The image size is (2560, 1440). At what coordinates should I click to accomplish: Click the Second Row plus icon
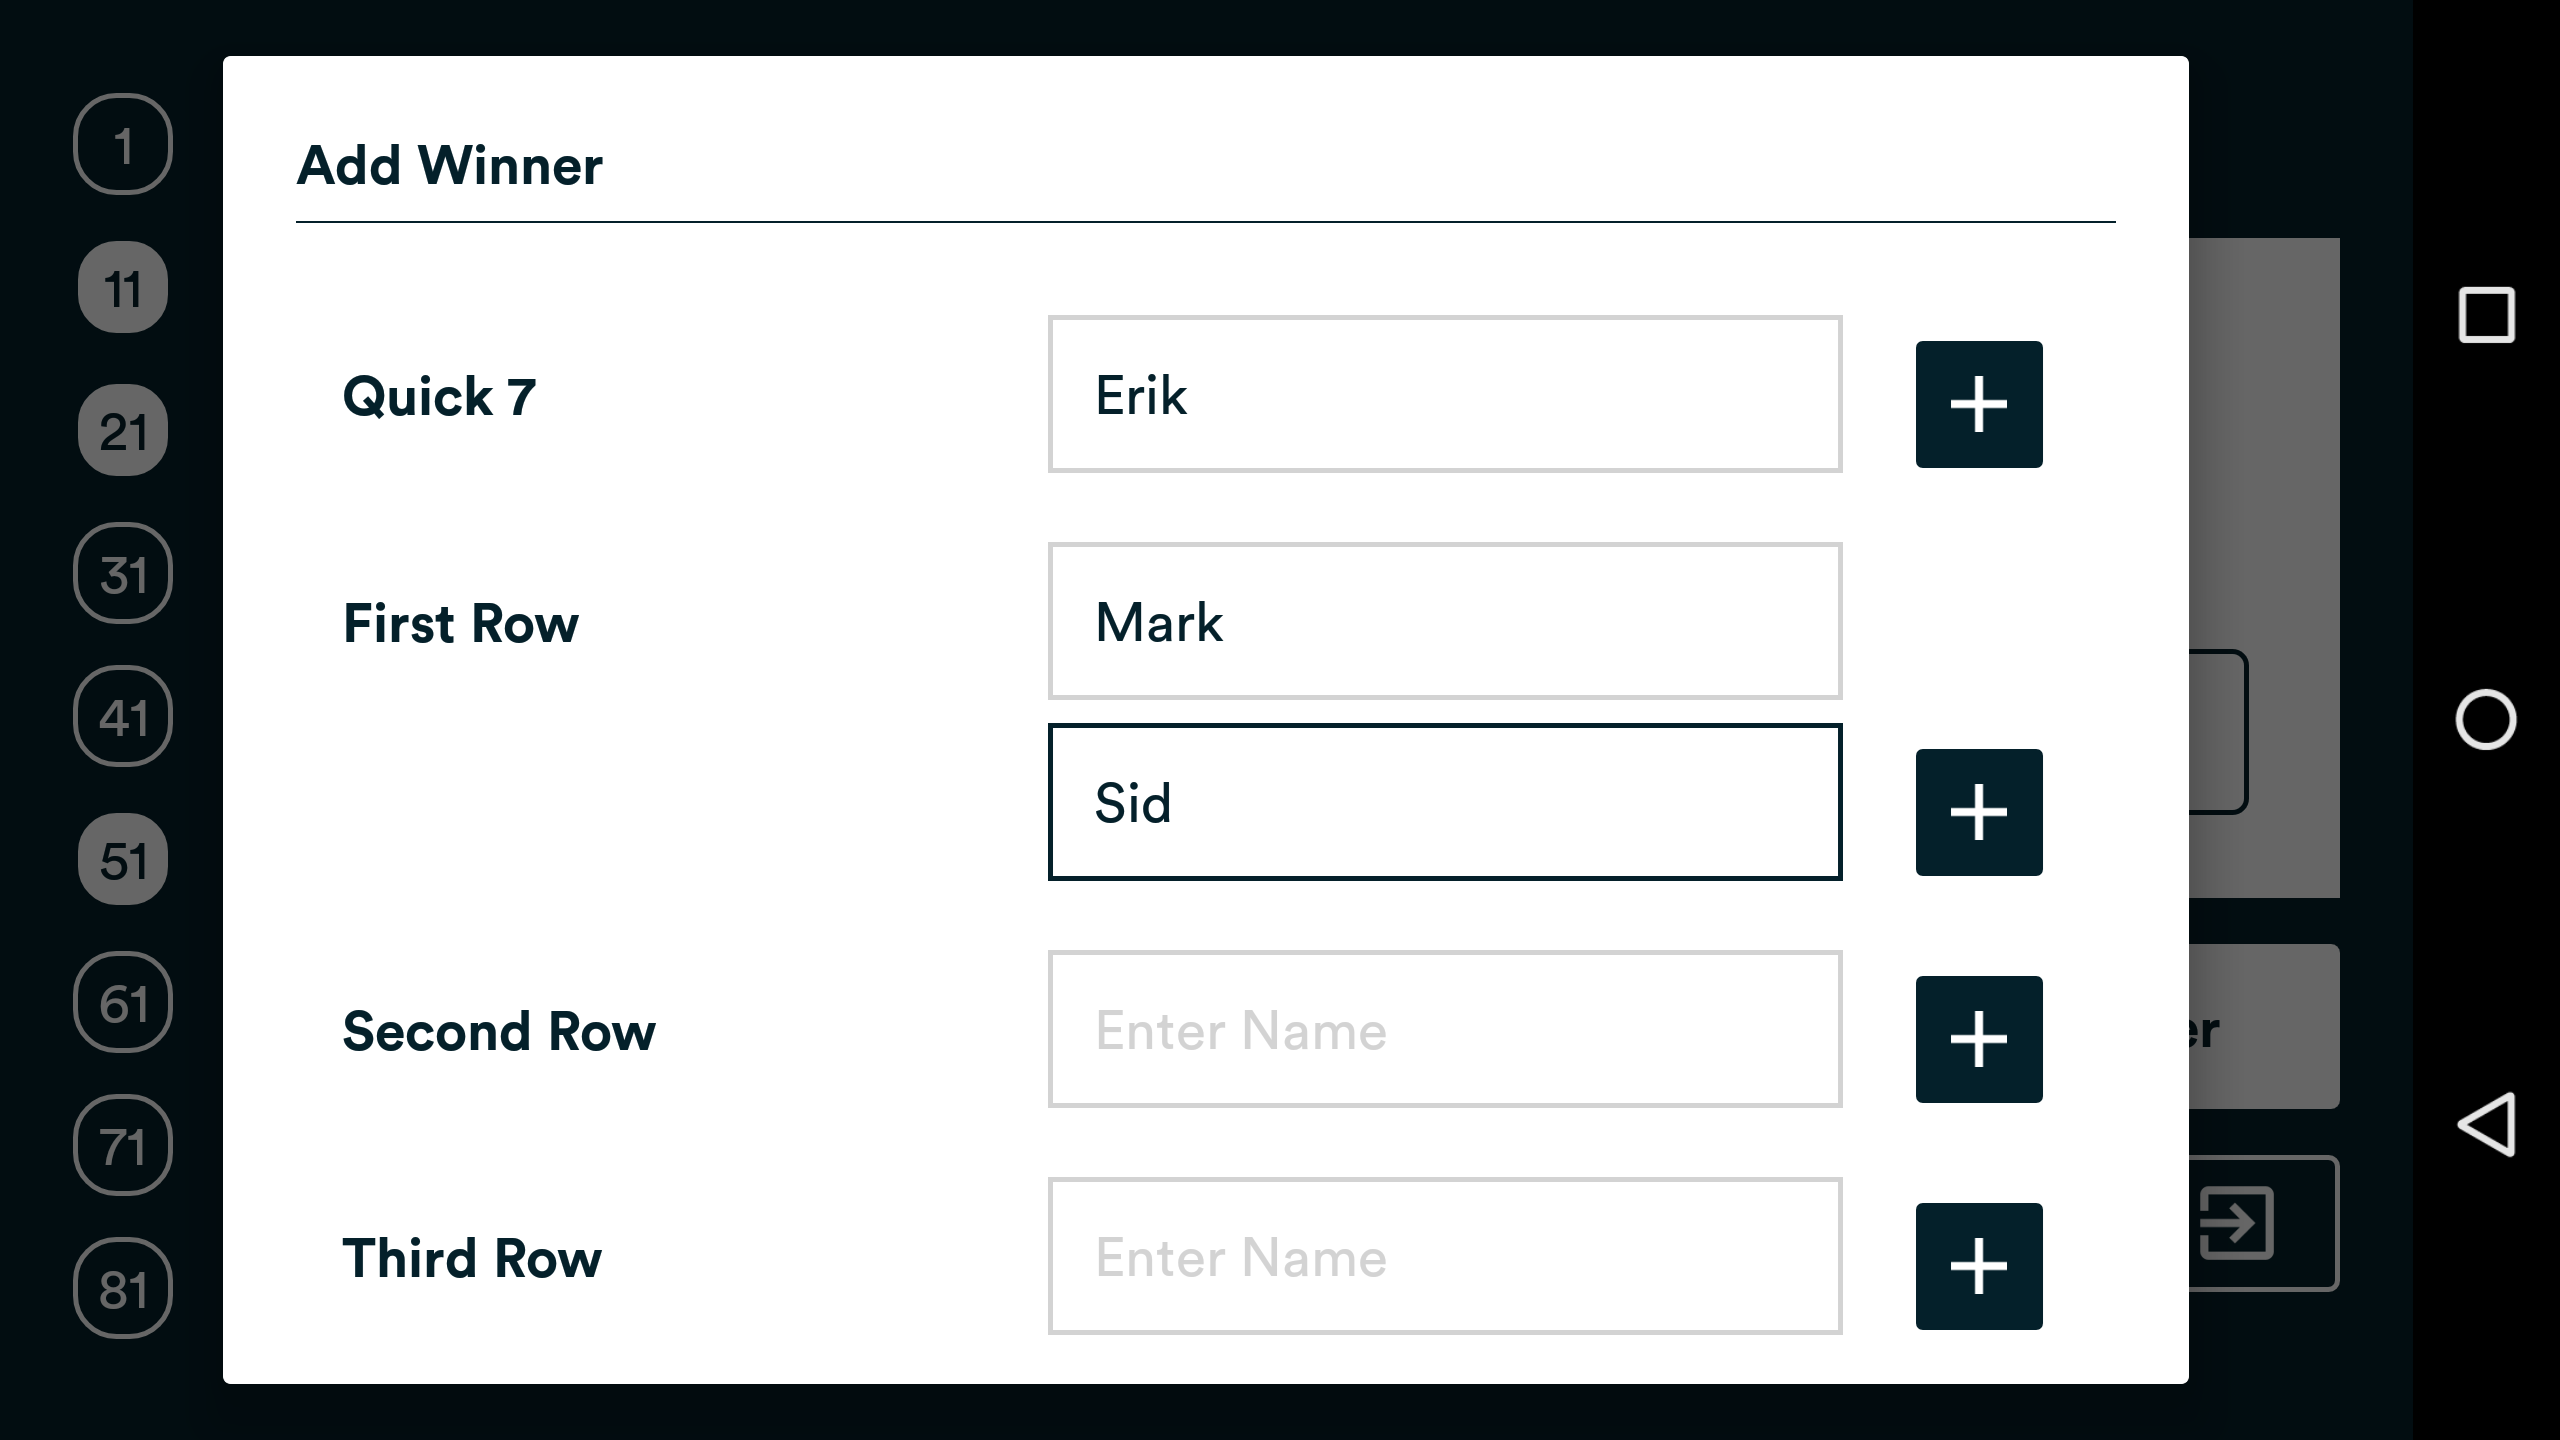tap(1978, 1040)
